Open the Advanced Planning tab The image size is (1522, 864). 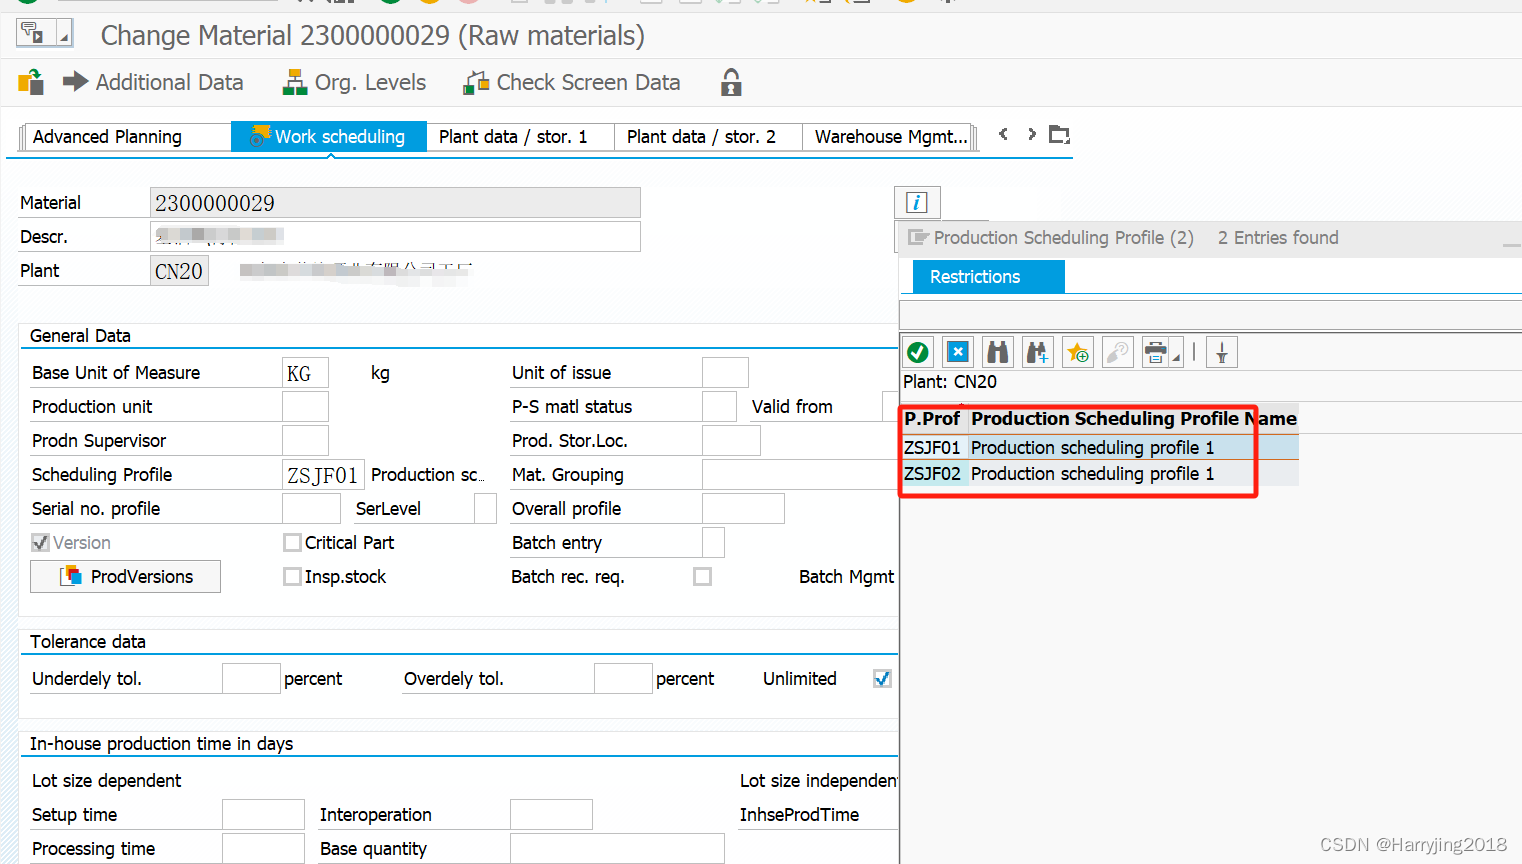pyautogui.click(x=125, y=137)
